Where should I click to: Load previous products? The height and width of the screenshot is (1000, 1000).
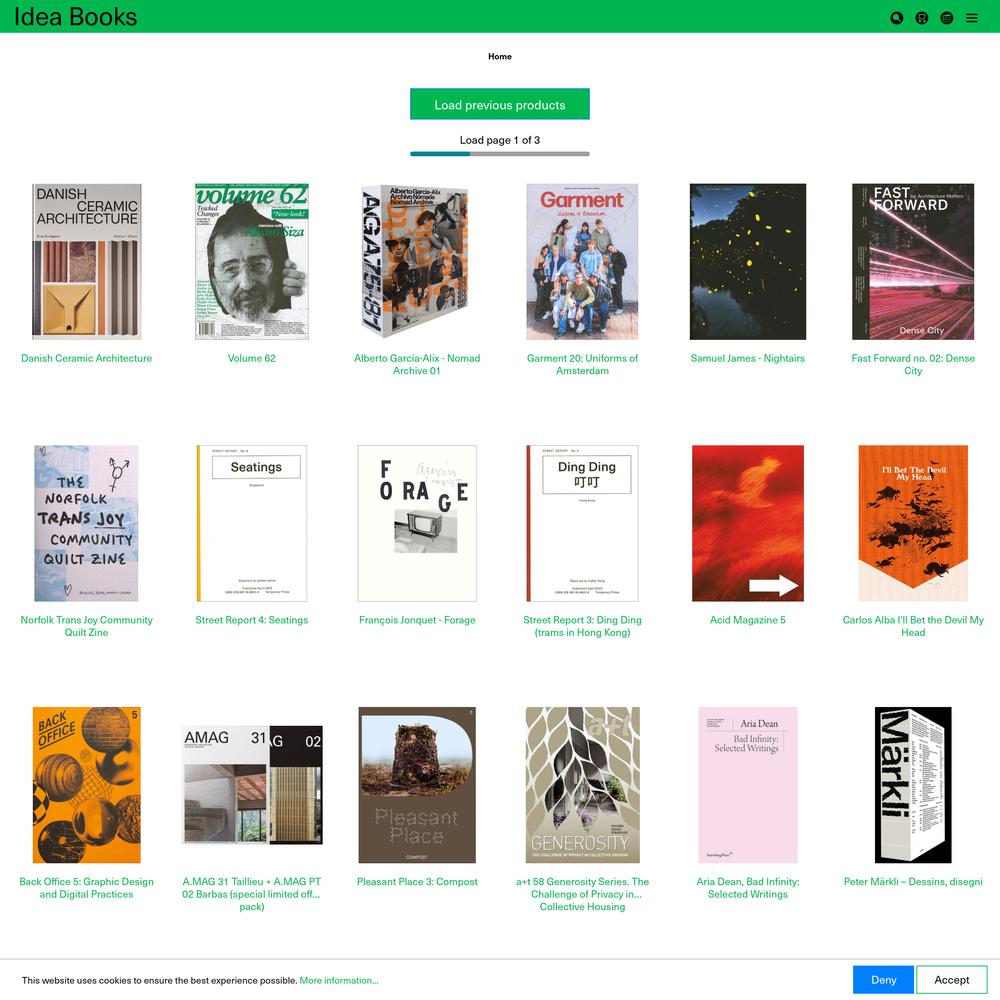point(499,104)
